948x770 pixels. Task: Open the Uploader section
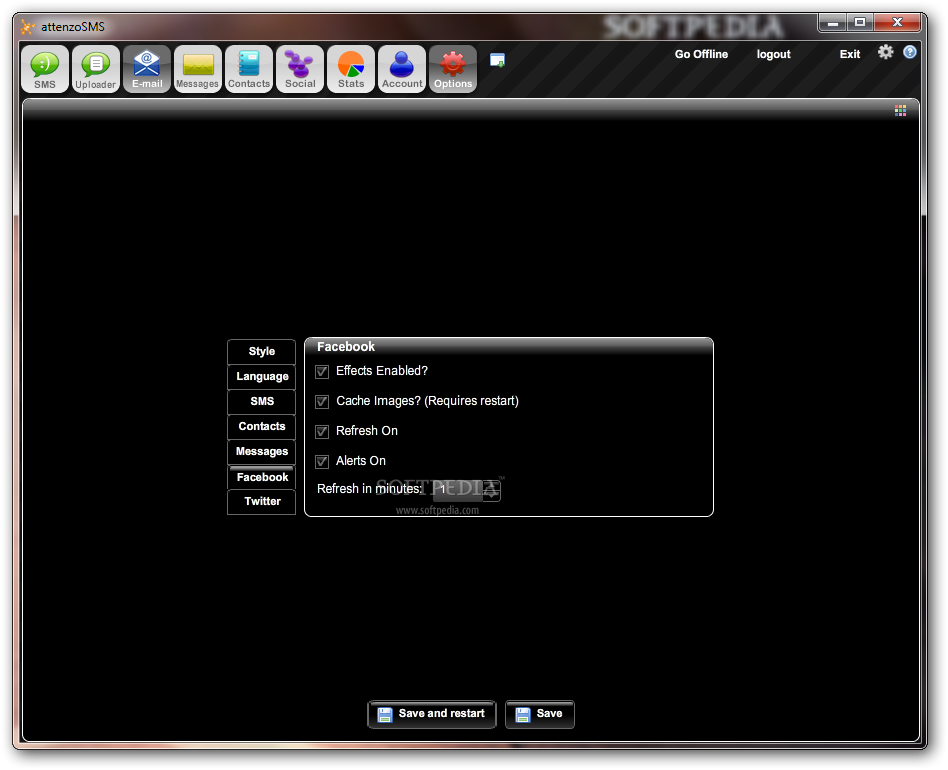[96, 69]
